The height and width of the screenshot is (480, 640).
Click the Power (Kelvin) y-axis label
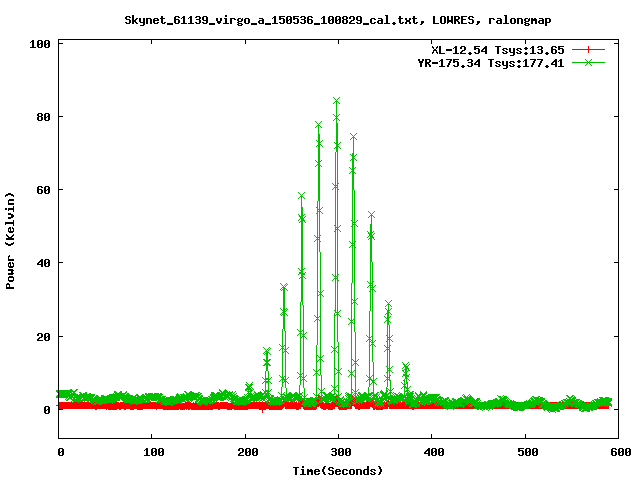tap(11, 240)
